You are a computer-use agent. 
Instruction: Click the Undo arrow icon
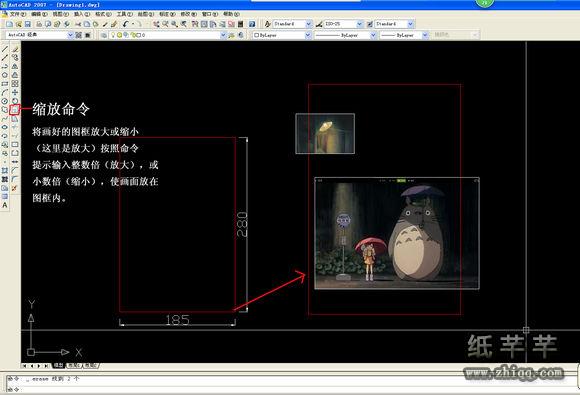click(125, 24)
